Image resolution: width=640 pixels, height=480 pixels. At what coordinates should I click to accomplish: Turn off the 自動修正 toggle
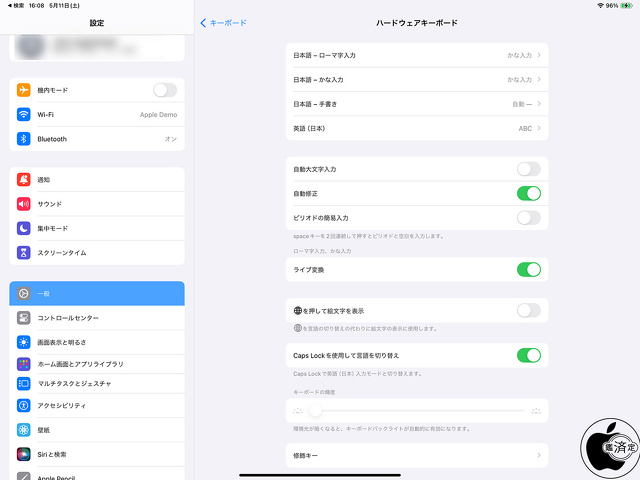[528, 193]
